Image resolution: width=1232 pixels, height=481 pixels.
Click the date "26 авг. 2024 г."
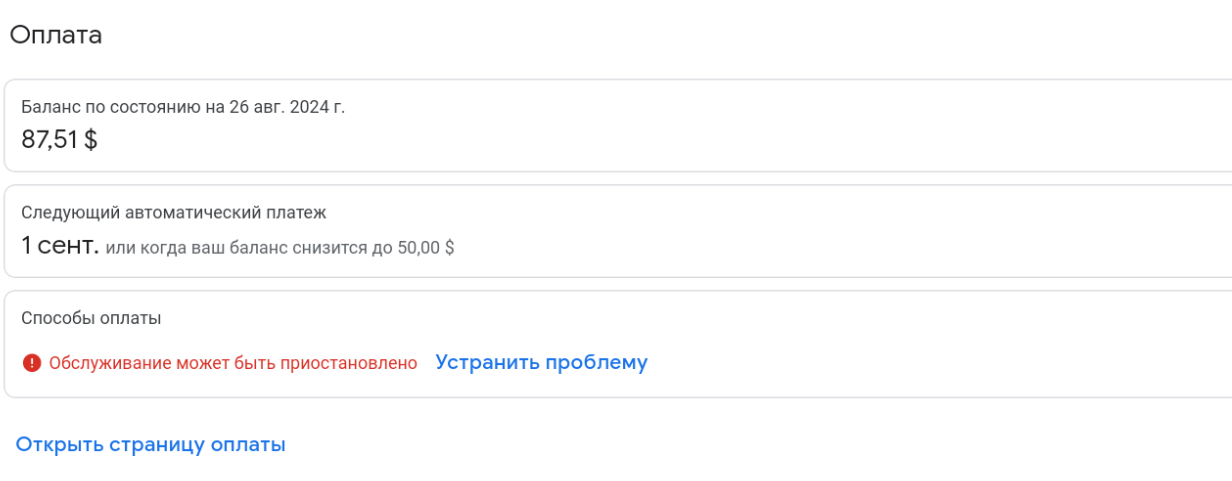287,107
